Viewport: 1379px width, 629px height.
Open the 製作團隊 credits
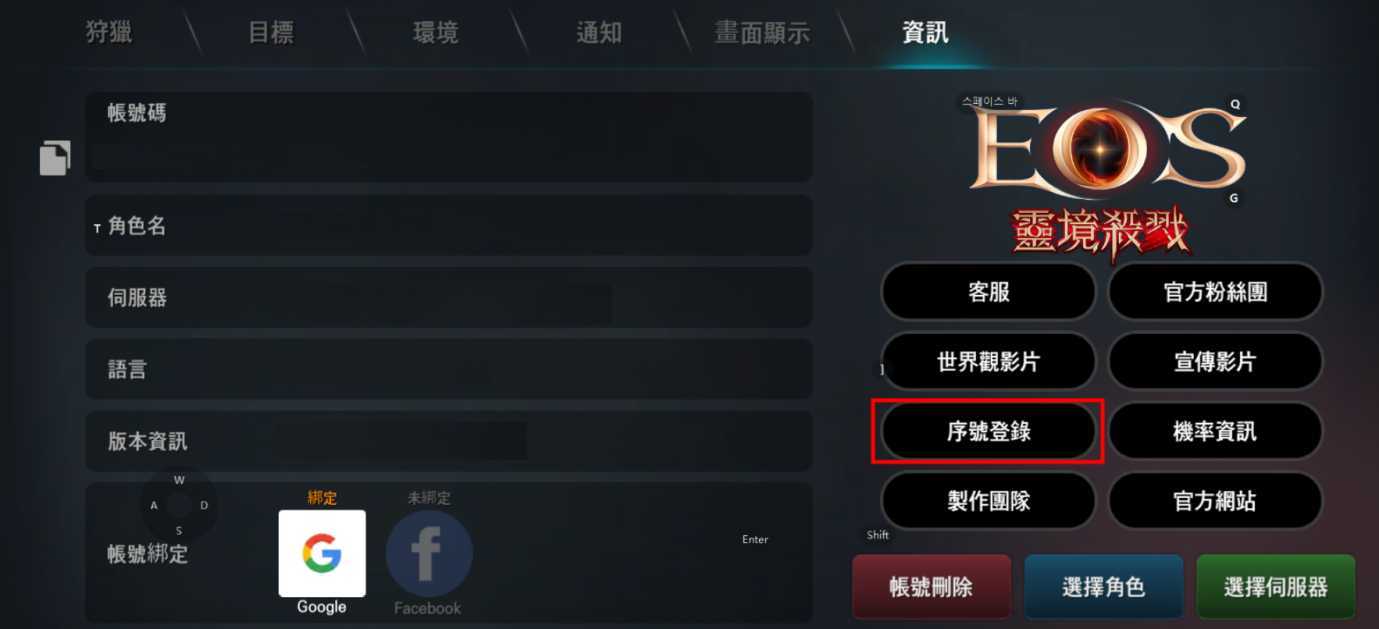click(989, 501)
